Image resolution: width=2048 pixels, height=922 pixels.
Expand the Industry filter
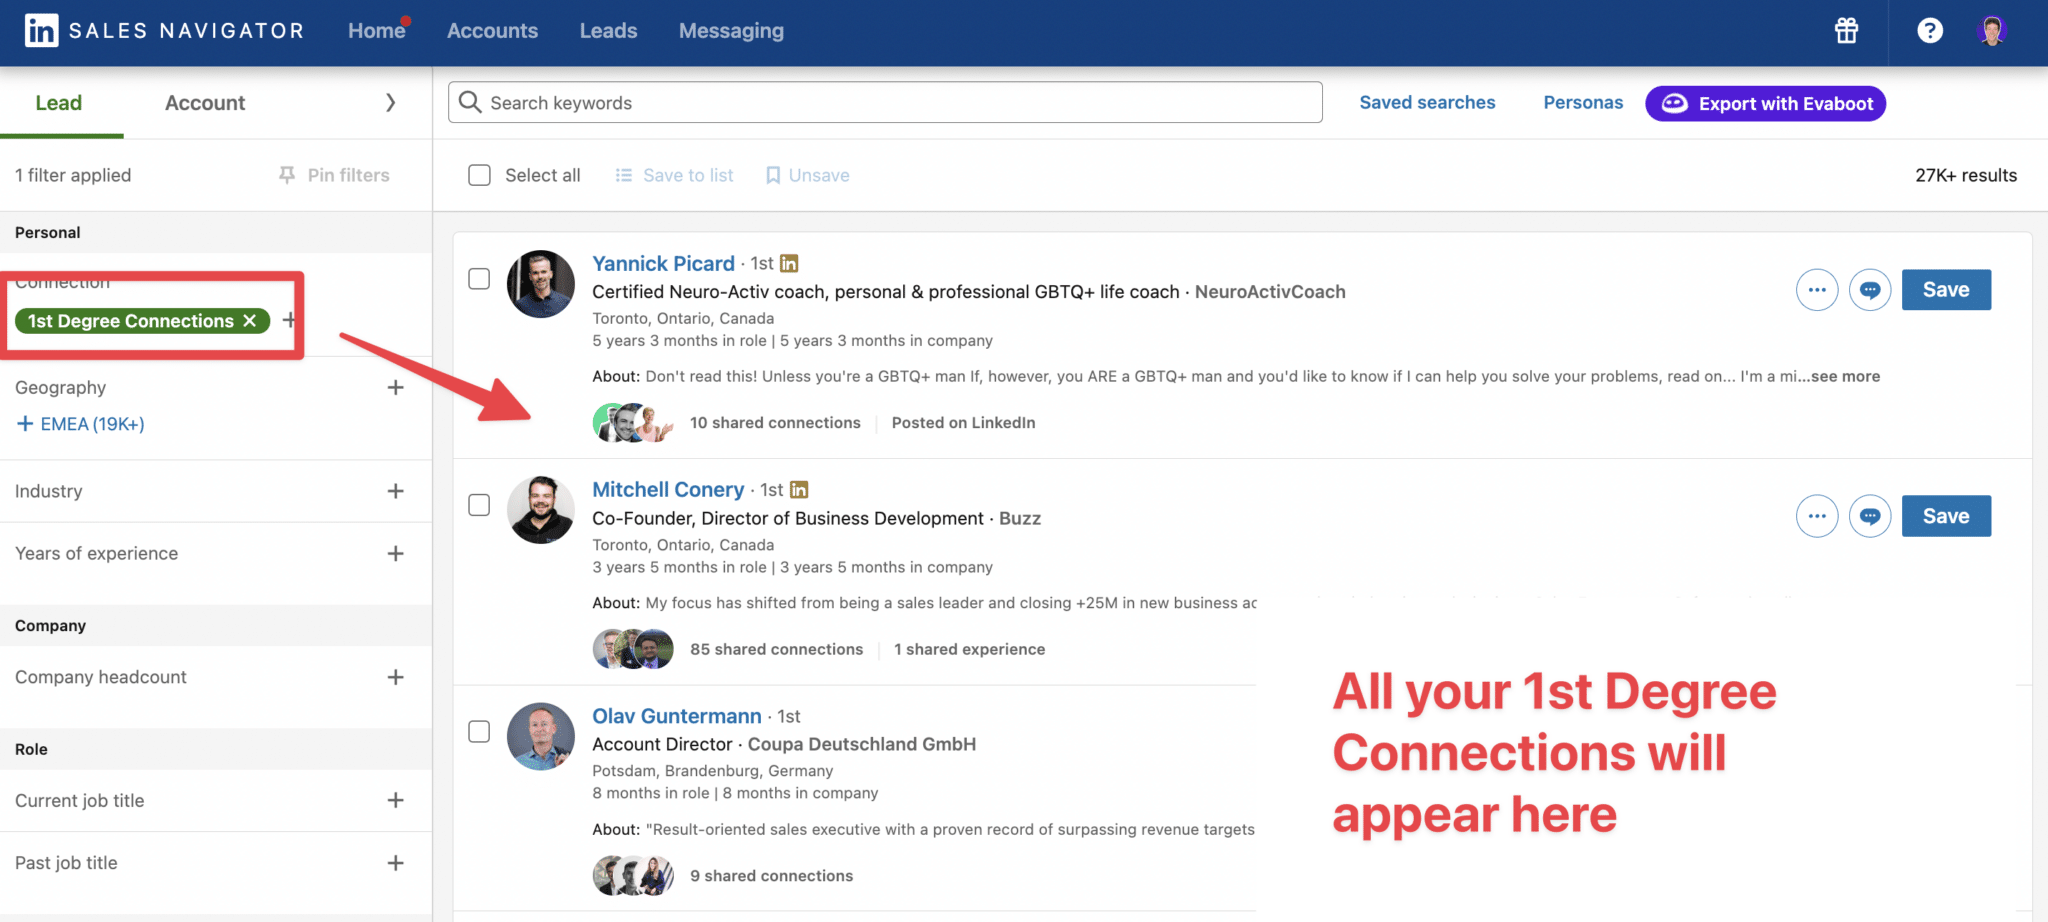(396, 491)
